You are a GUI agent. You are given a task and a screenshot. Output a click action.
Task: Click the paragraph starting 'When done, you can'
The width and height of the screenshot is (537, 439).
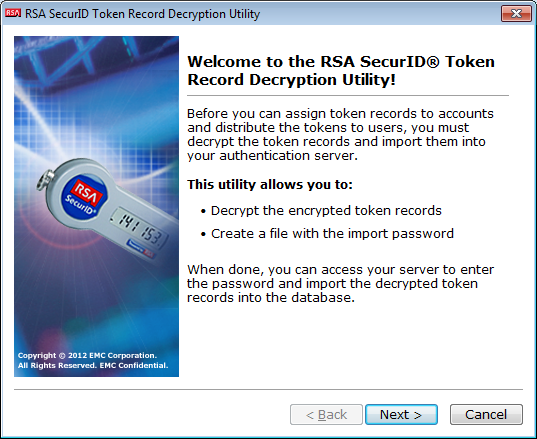point(340,284)
